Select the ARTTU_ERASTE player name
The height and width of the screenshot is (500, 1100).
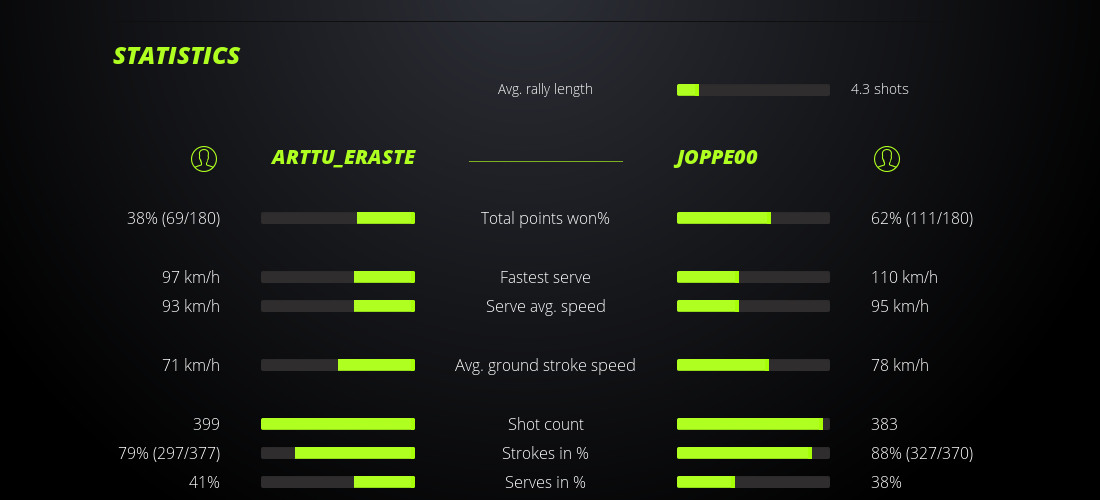pyautogui.click(x=343, y=157)
